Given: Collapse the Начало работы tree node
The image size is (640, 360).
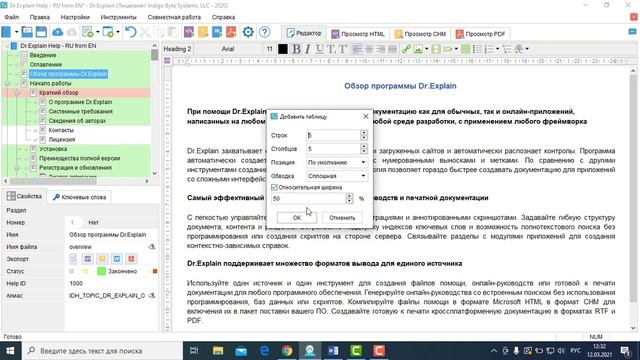Looking at the screenshot, I should (7, 83).
